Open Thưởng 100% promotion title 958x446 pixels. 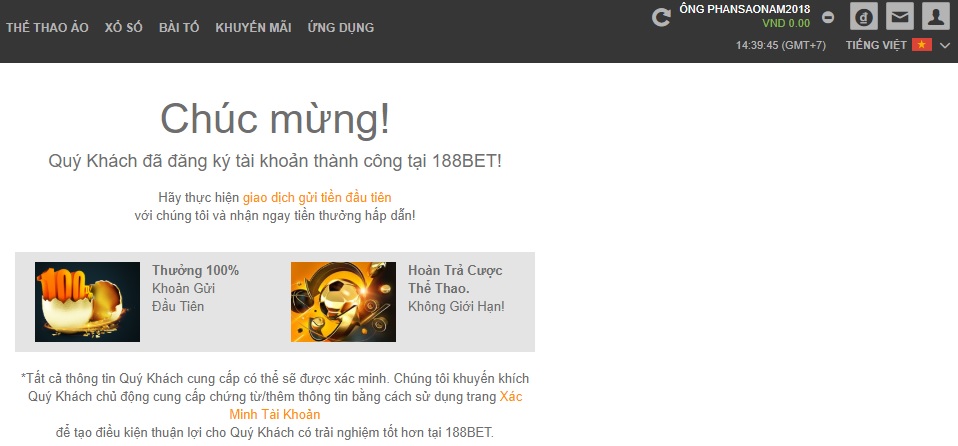[x=196, y=270]
